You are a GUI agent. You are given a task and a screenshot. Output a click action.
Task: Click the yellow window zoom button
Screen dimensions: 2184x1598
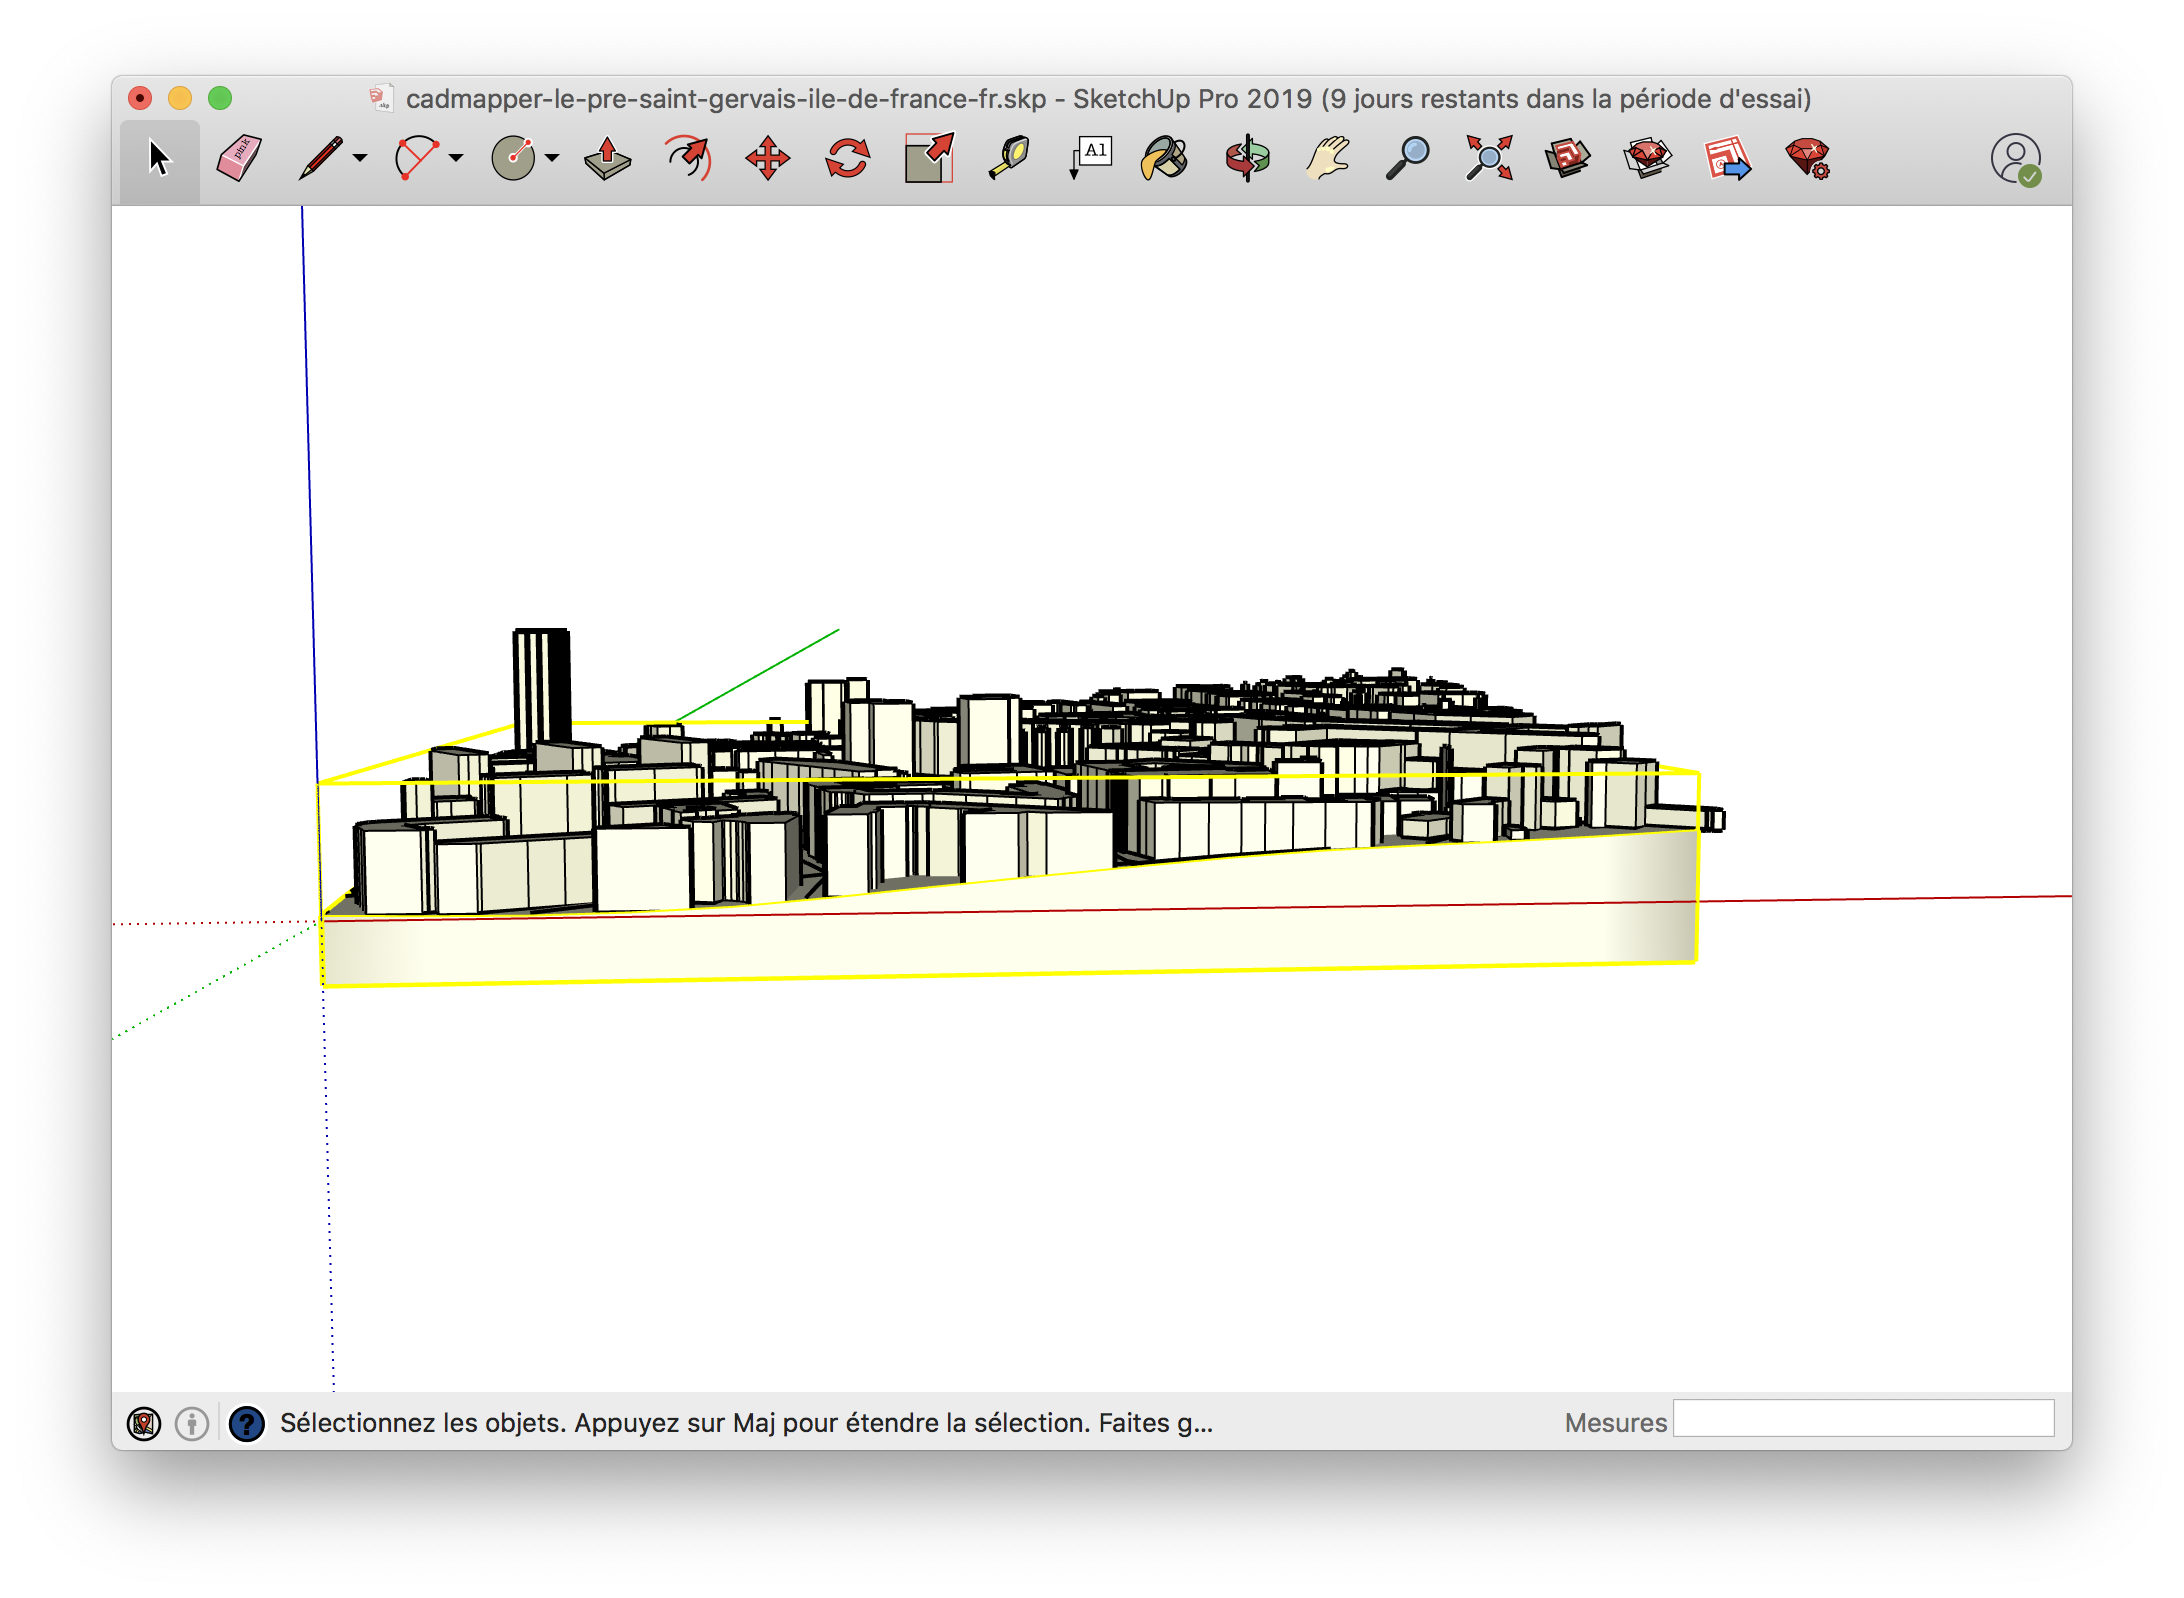click(180, 98)
